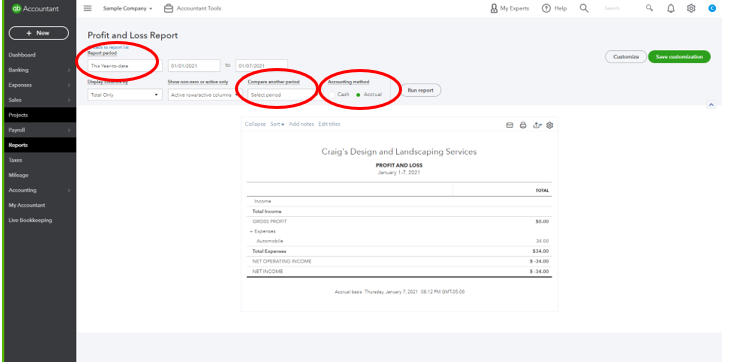Export the report using export icon

coord(537,125)
